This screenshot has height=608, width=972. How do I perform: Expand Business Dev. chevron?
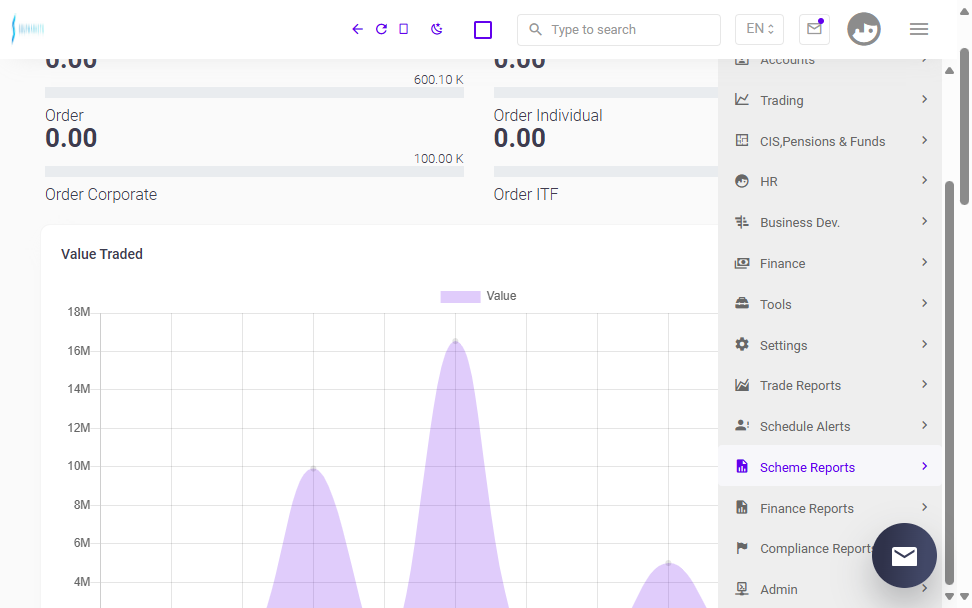click(924, 221)
